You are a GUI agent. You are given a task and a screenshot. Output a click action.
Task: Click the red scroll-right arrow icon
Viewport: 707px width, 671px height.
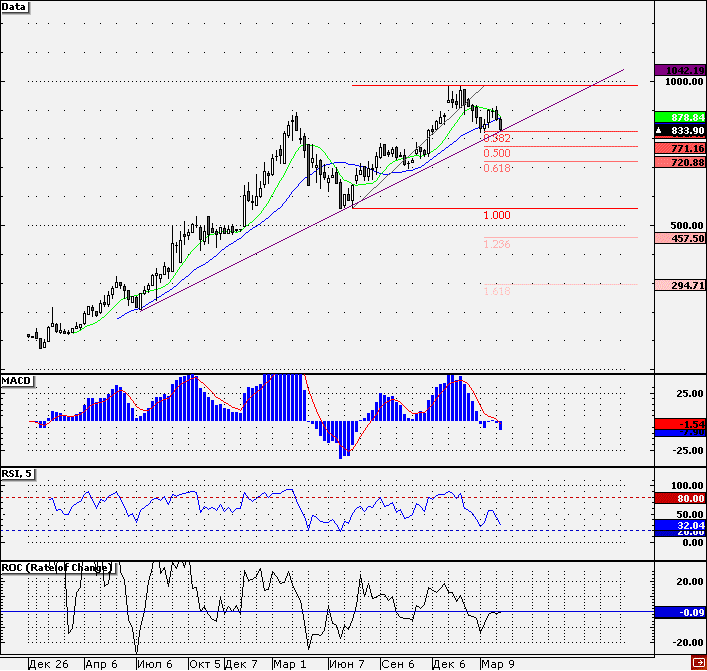coord(699,663)
